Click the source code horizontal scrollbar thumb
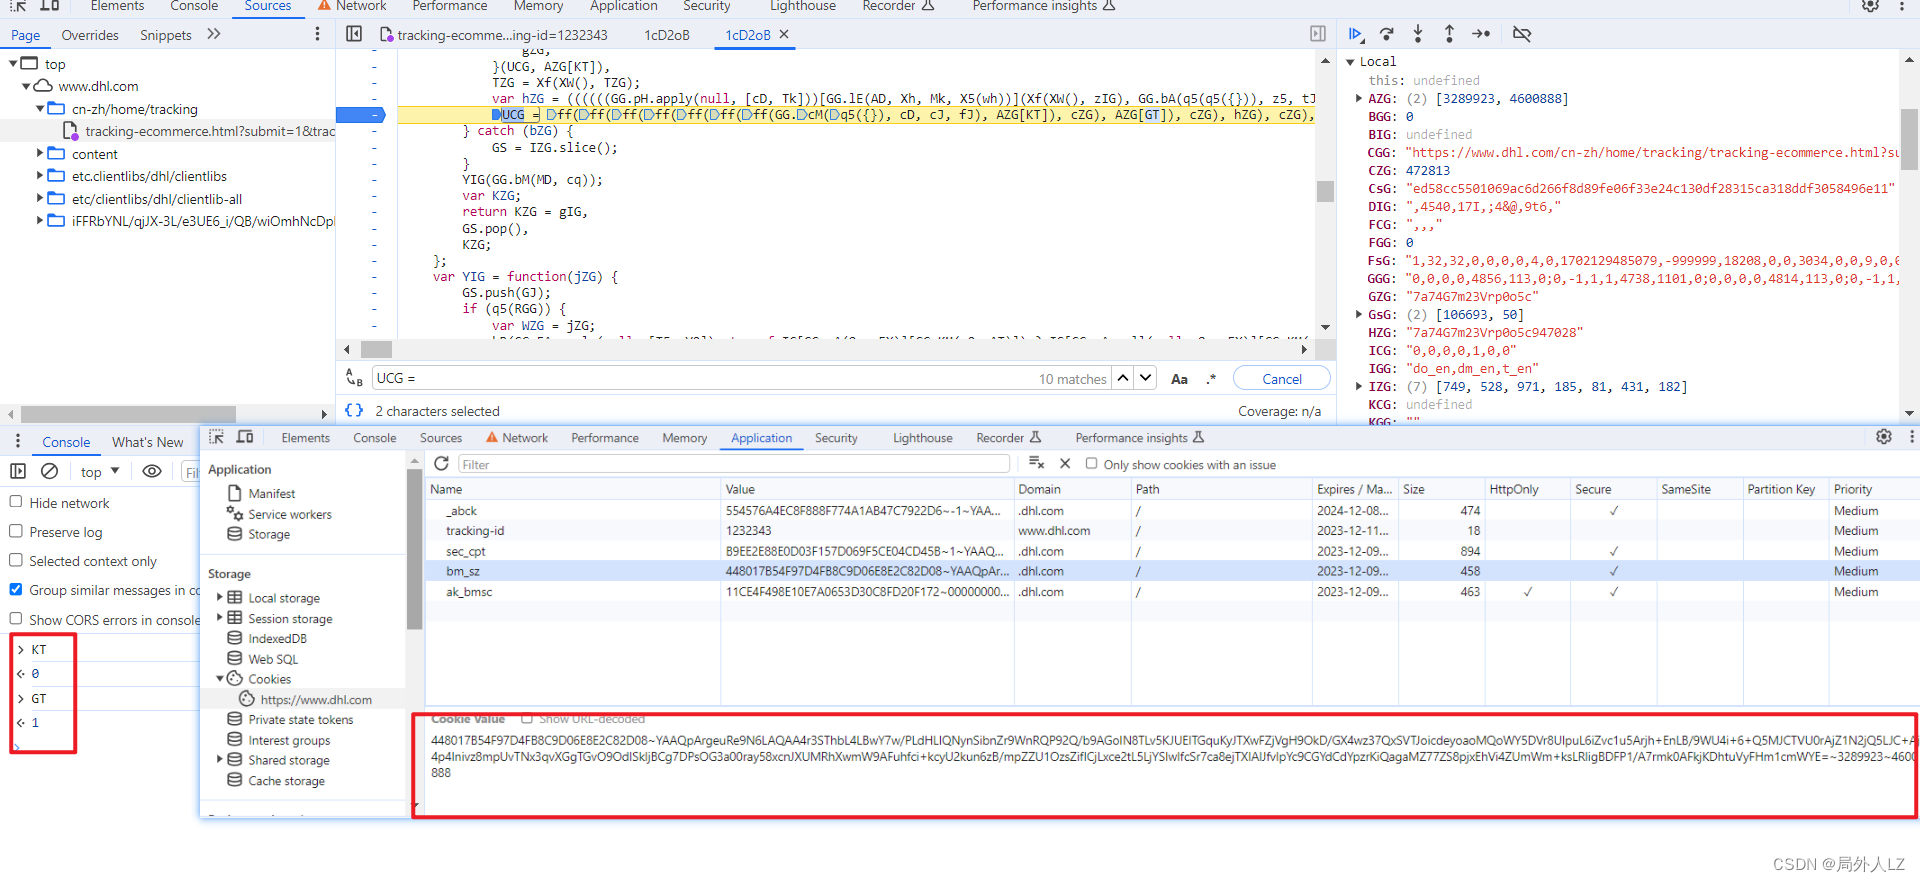1920x882 pixels. tap(376, 349)
